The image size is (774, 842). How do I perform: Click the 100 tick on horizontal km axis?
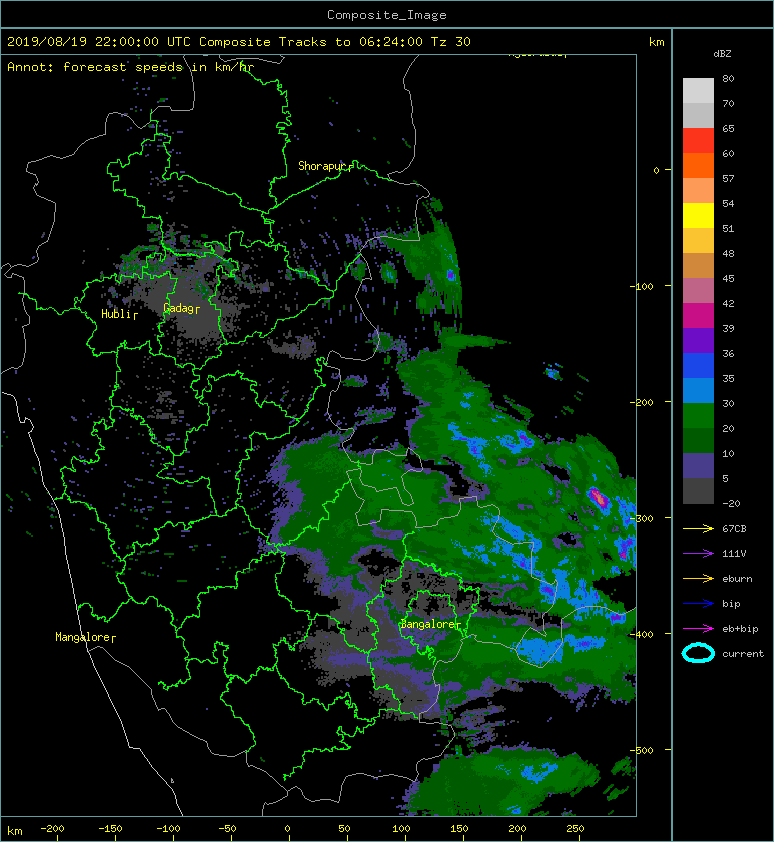tap(401, 829)
